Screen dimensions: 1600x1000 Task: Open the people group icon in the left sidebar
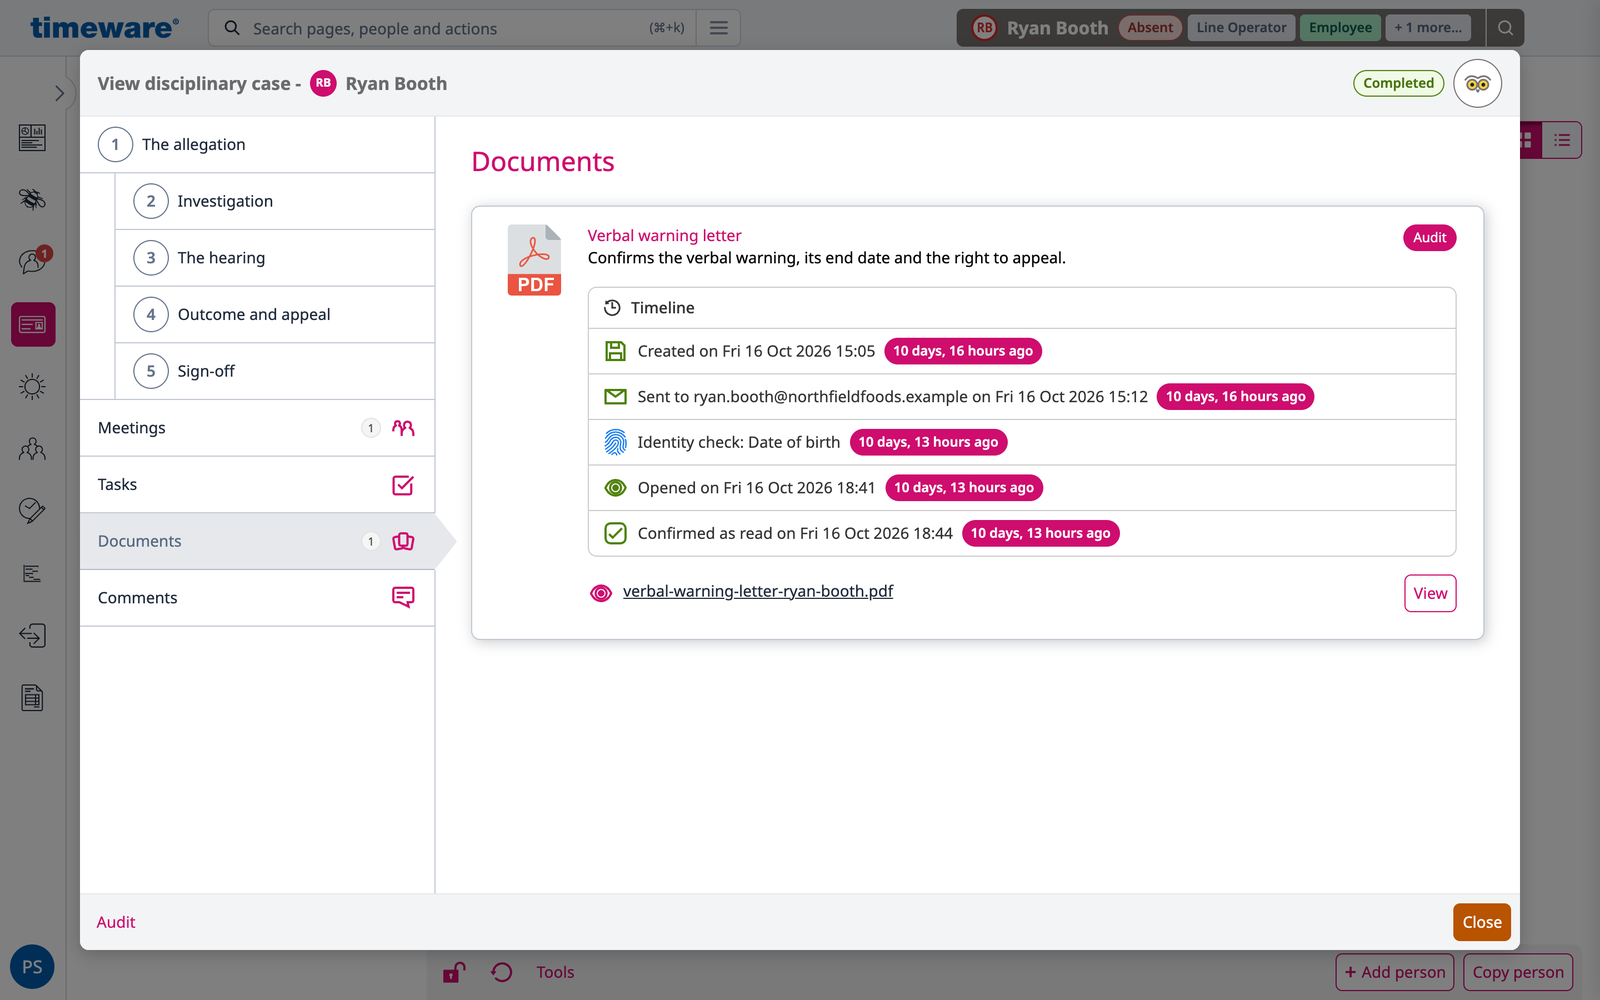tap(33, 449)
